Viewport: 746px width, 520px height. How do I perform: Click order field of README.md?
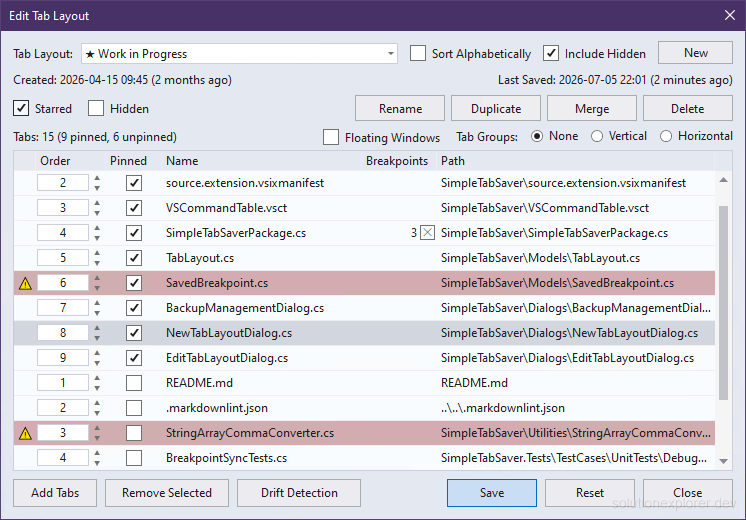pyautogui.click(x=63, y=383)
